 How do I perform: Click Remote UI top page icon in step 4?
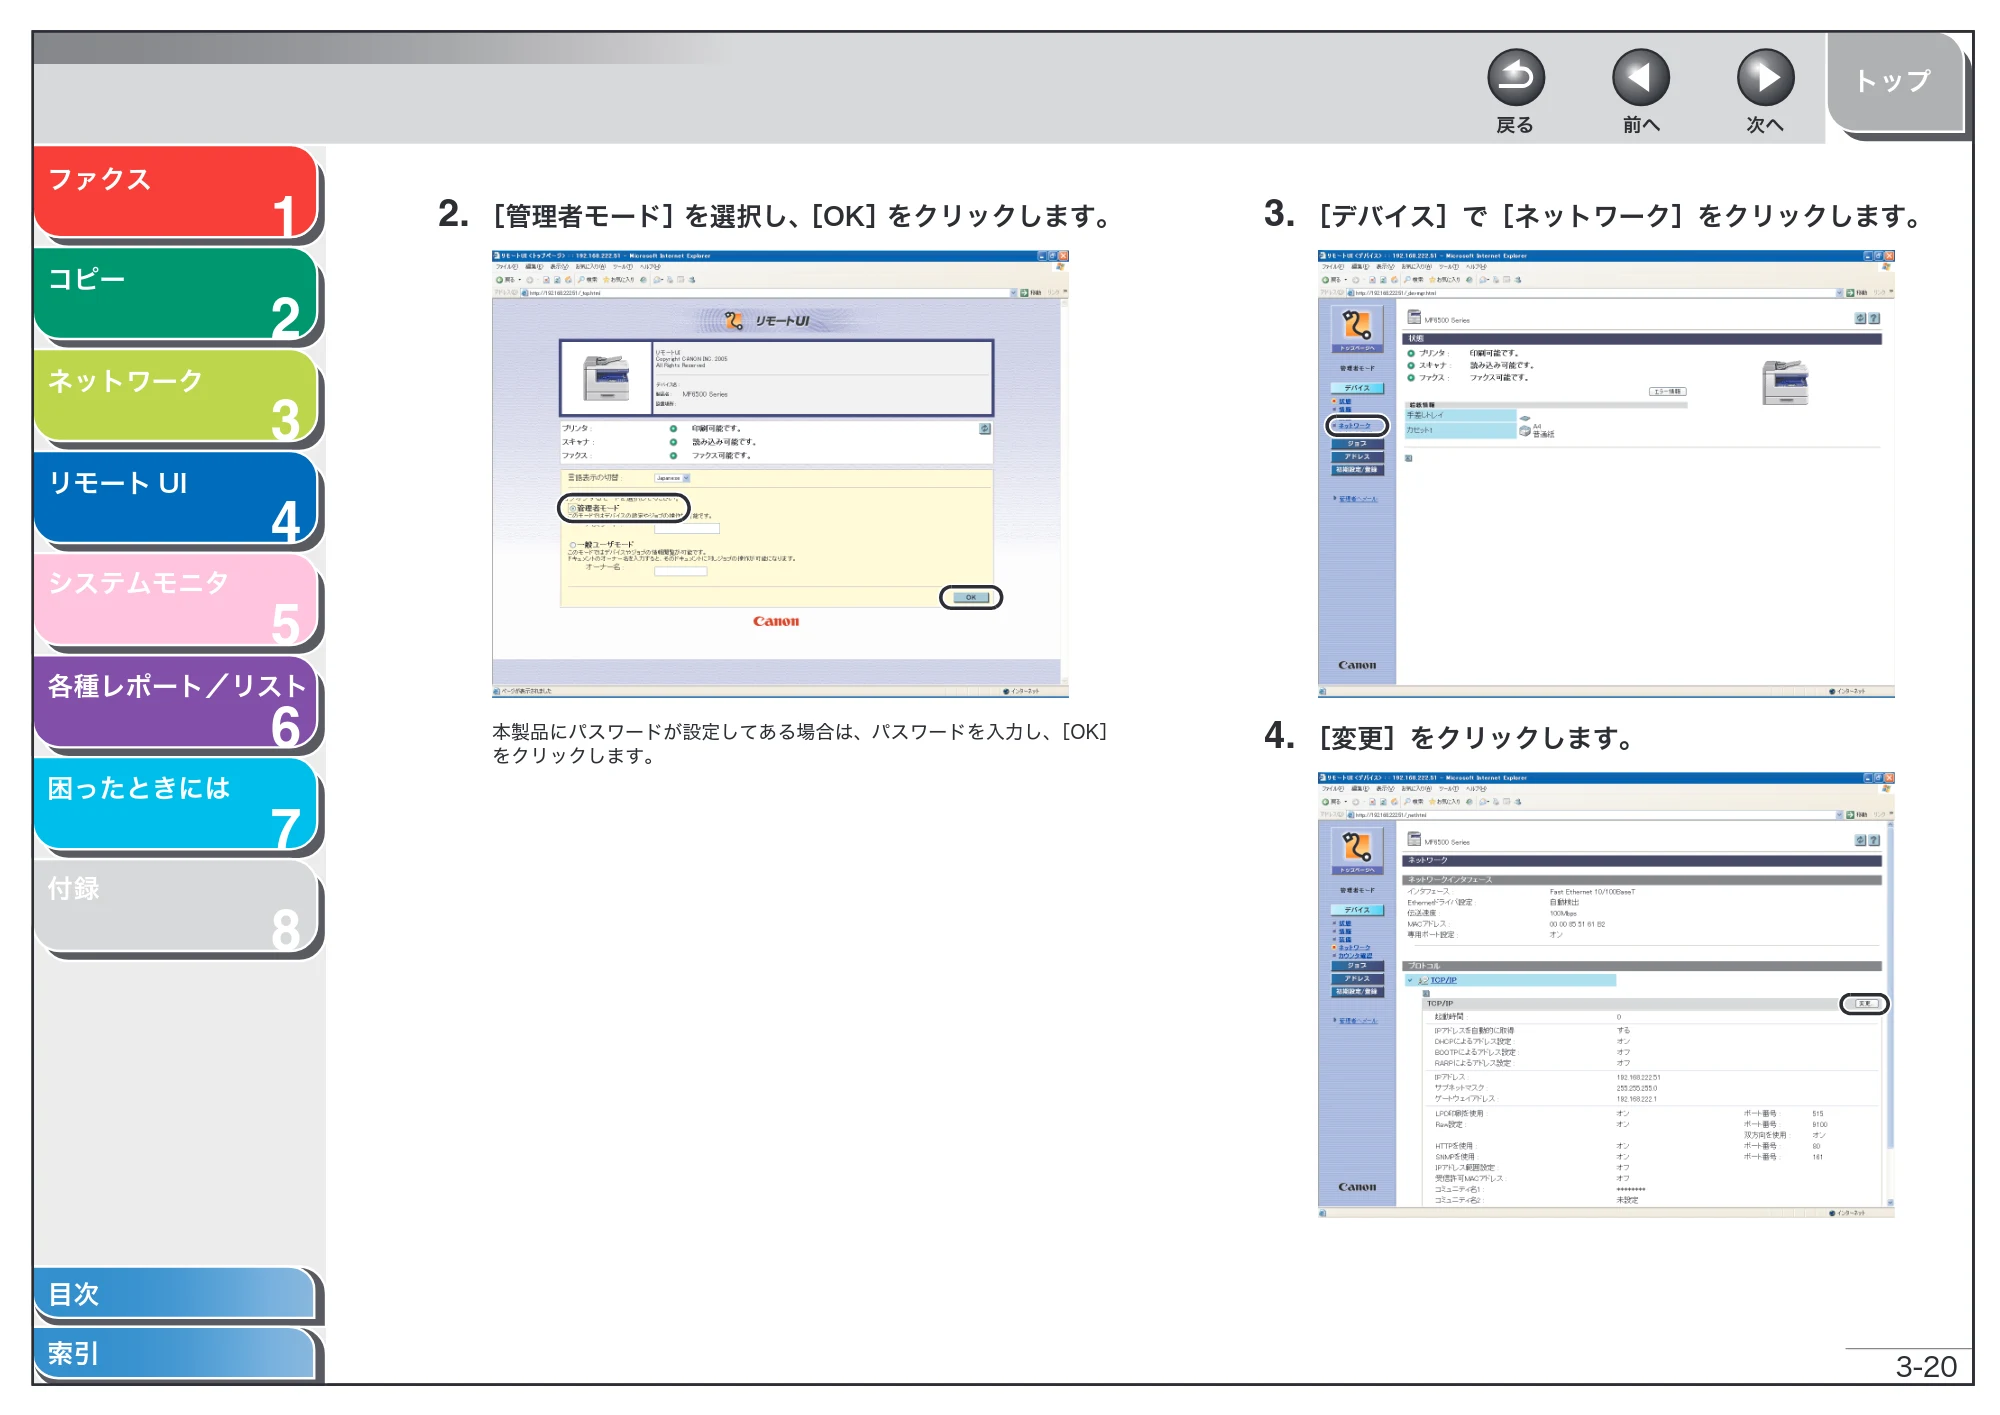pos(1357,849)
